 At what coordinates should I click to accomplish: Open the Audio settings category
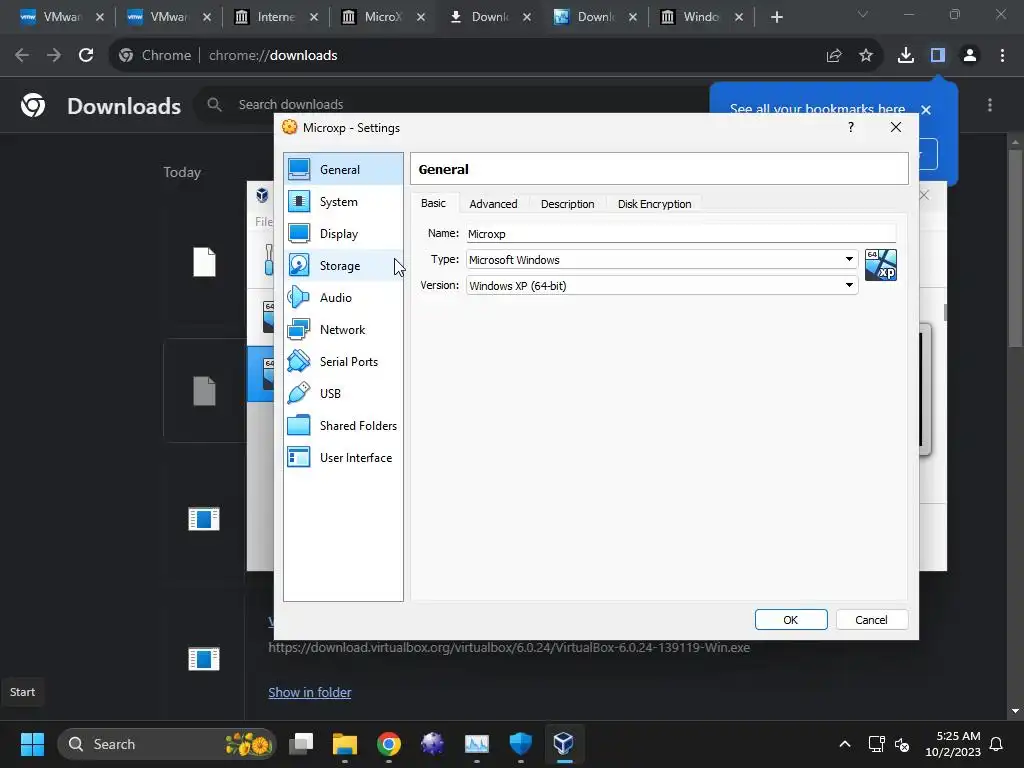pyautogui.click(x=344, y=298)
